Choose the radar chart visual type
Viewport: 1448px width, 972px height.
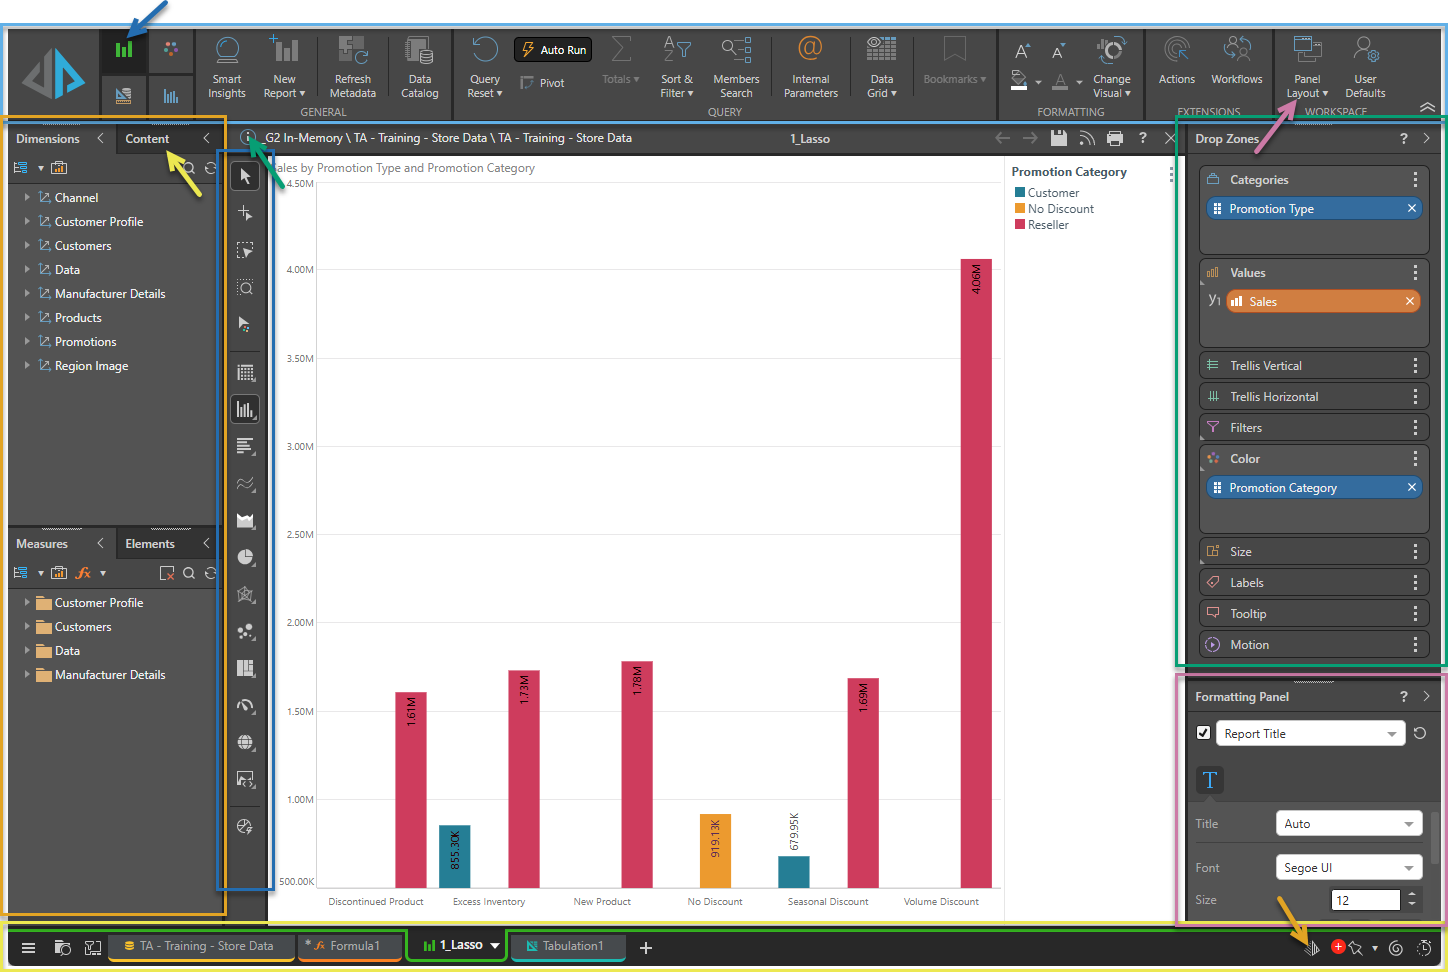pyautogui.click(x=245, y=594)
